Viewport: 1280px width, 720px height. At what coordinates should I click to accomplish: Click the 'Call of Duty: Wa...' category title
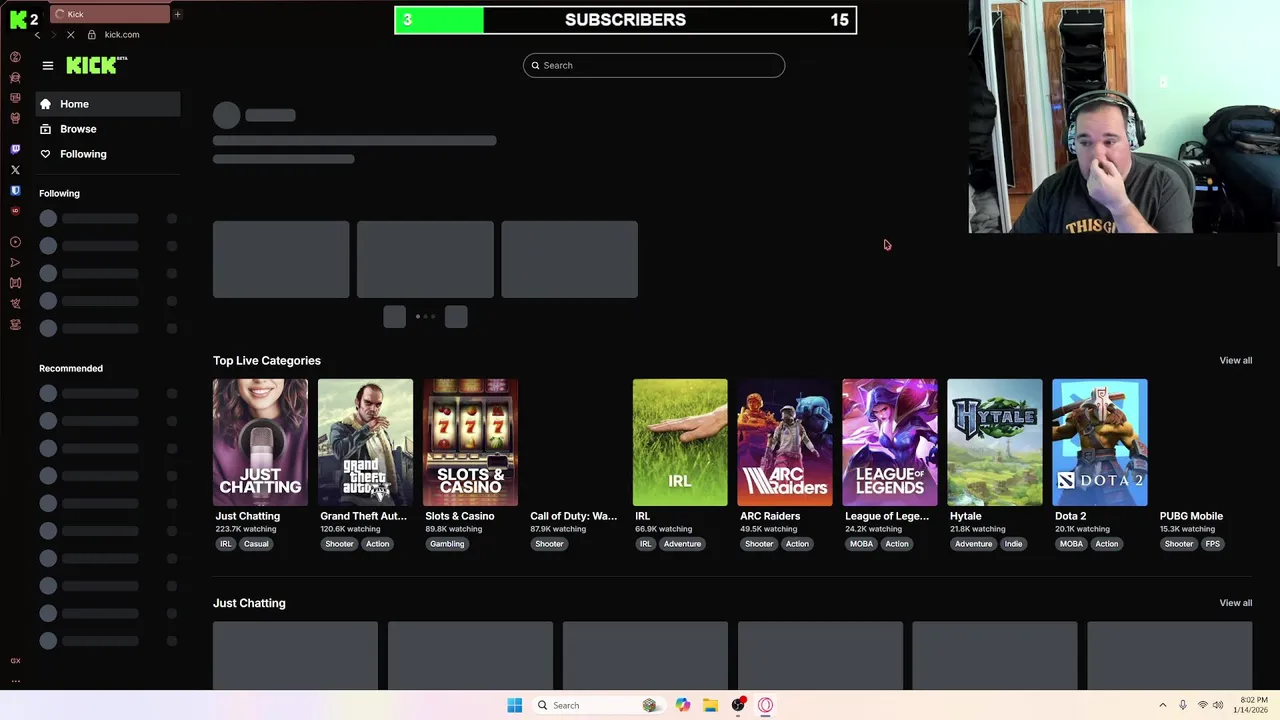(574, 516)
